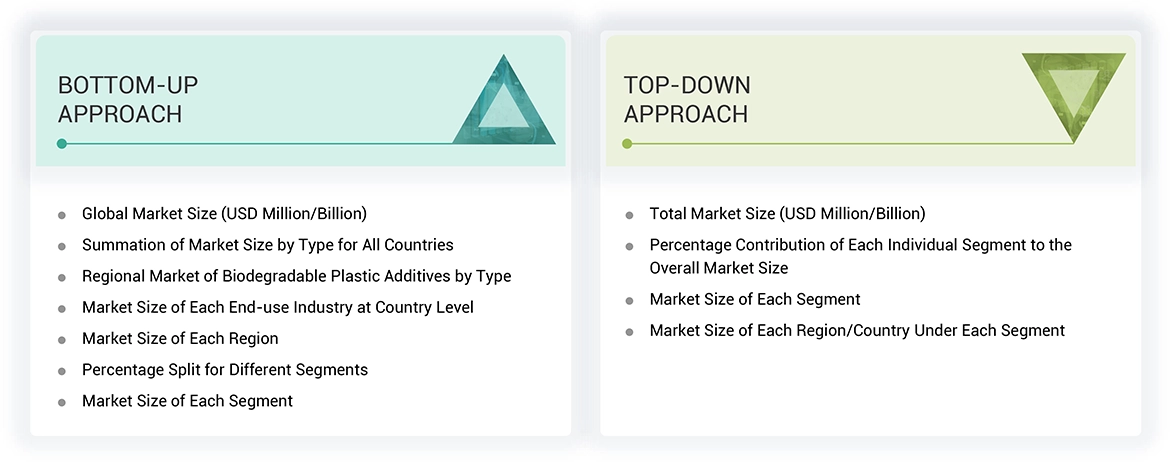Click Global Market Size (USD Million/Billion)
This screenshot has height=462, width=1170.
(224, 213)
